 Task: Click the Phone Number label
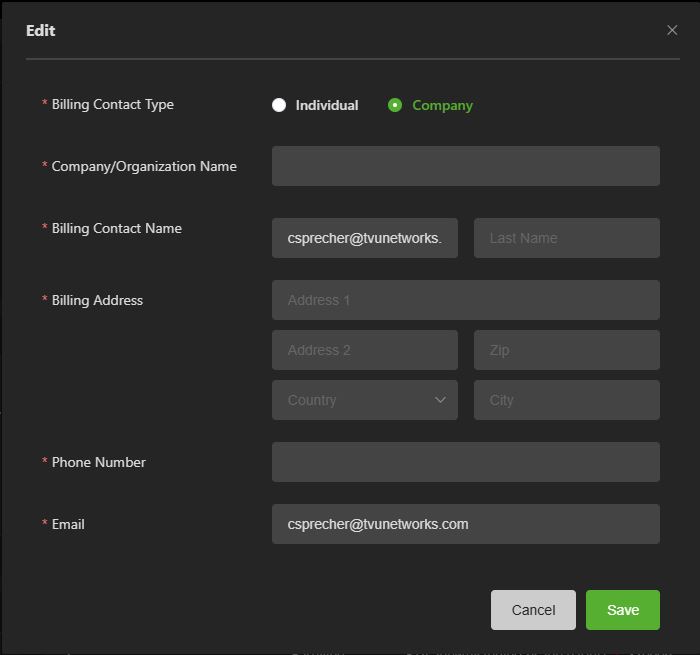(x=98, y=463)
